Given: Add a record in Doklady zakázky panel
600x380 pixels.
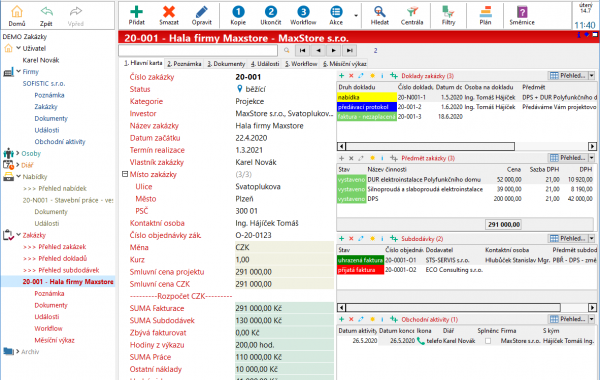Looking at the screenshot, I should click(341, 76).
